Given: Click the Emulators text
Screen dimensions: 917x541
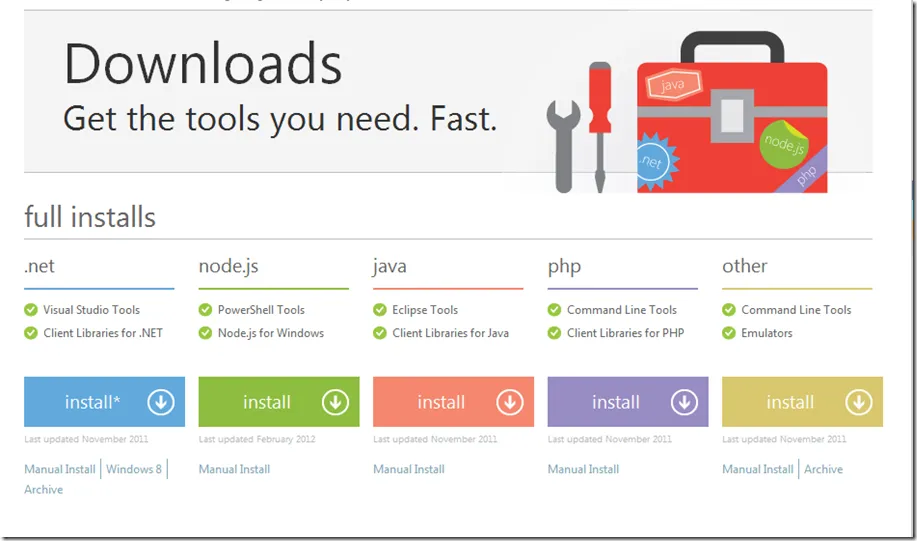Looking at the screenshot, I should [767, 333].
